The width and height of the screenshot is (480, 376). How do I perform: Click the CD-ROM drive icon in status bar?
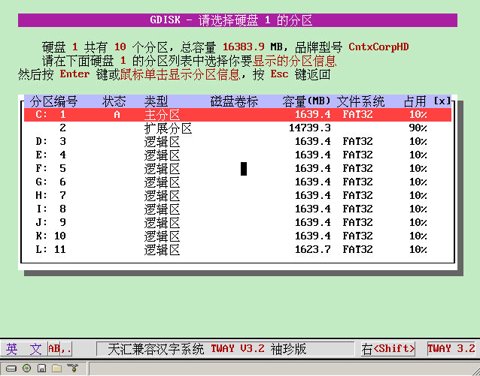coord(27,368)
